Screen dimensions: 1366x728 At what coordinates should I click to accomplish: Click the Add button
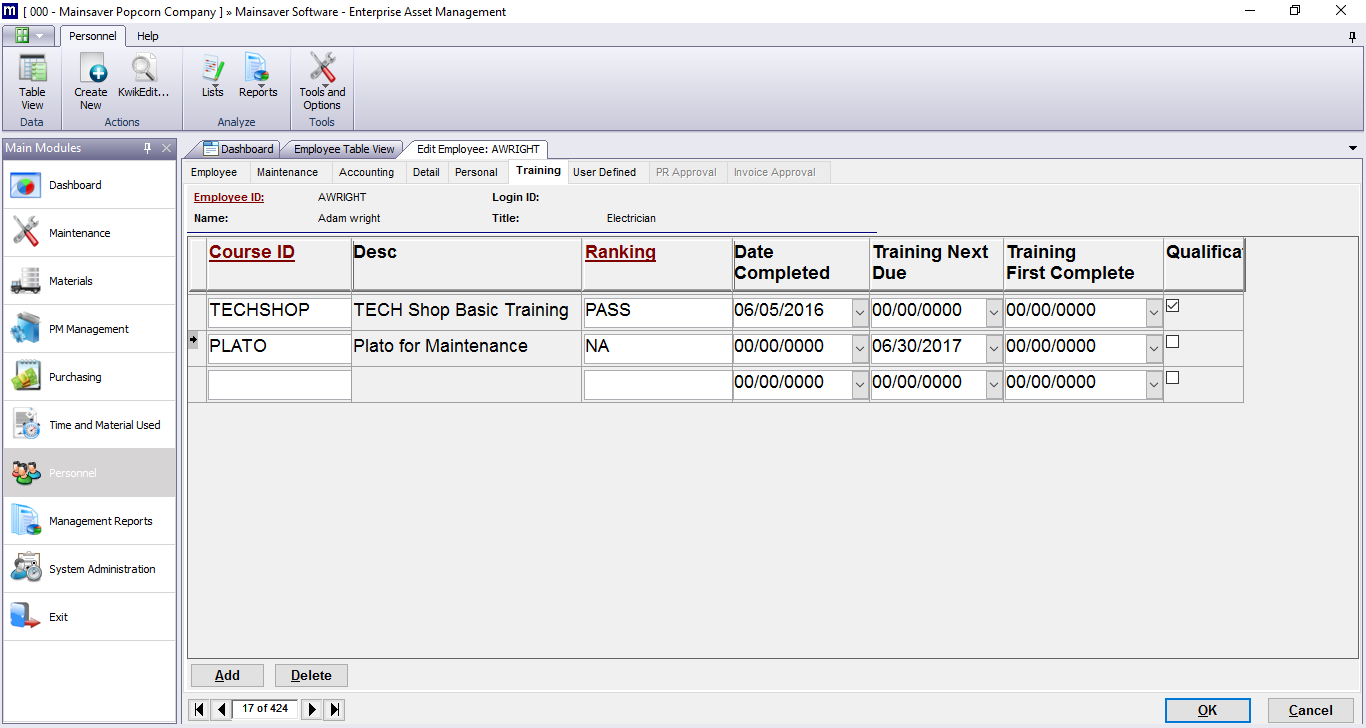click(227, 675)
